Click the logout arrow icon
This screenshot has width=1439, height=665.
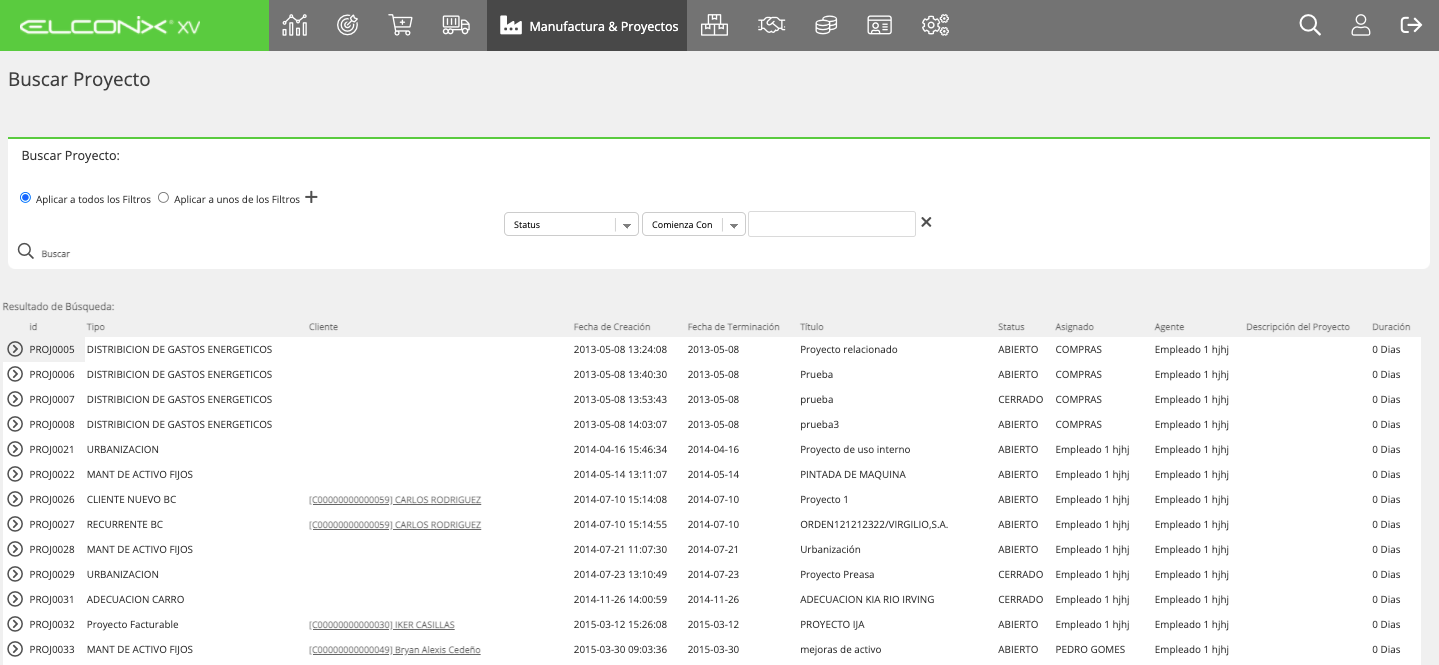click(x=1411, y=25)
